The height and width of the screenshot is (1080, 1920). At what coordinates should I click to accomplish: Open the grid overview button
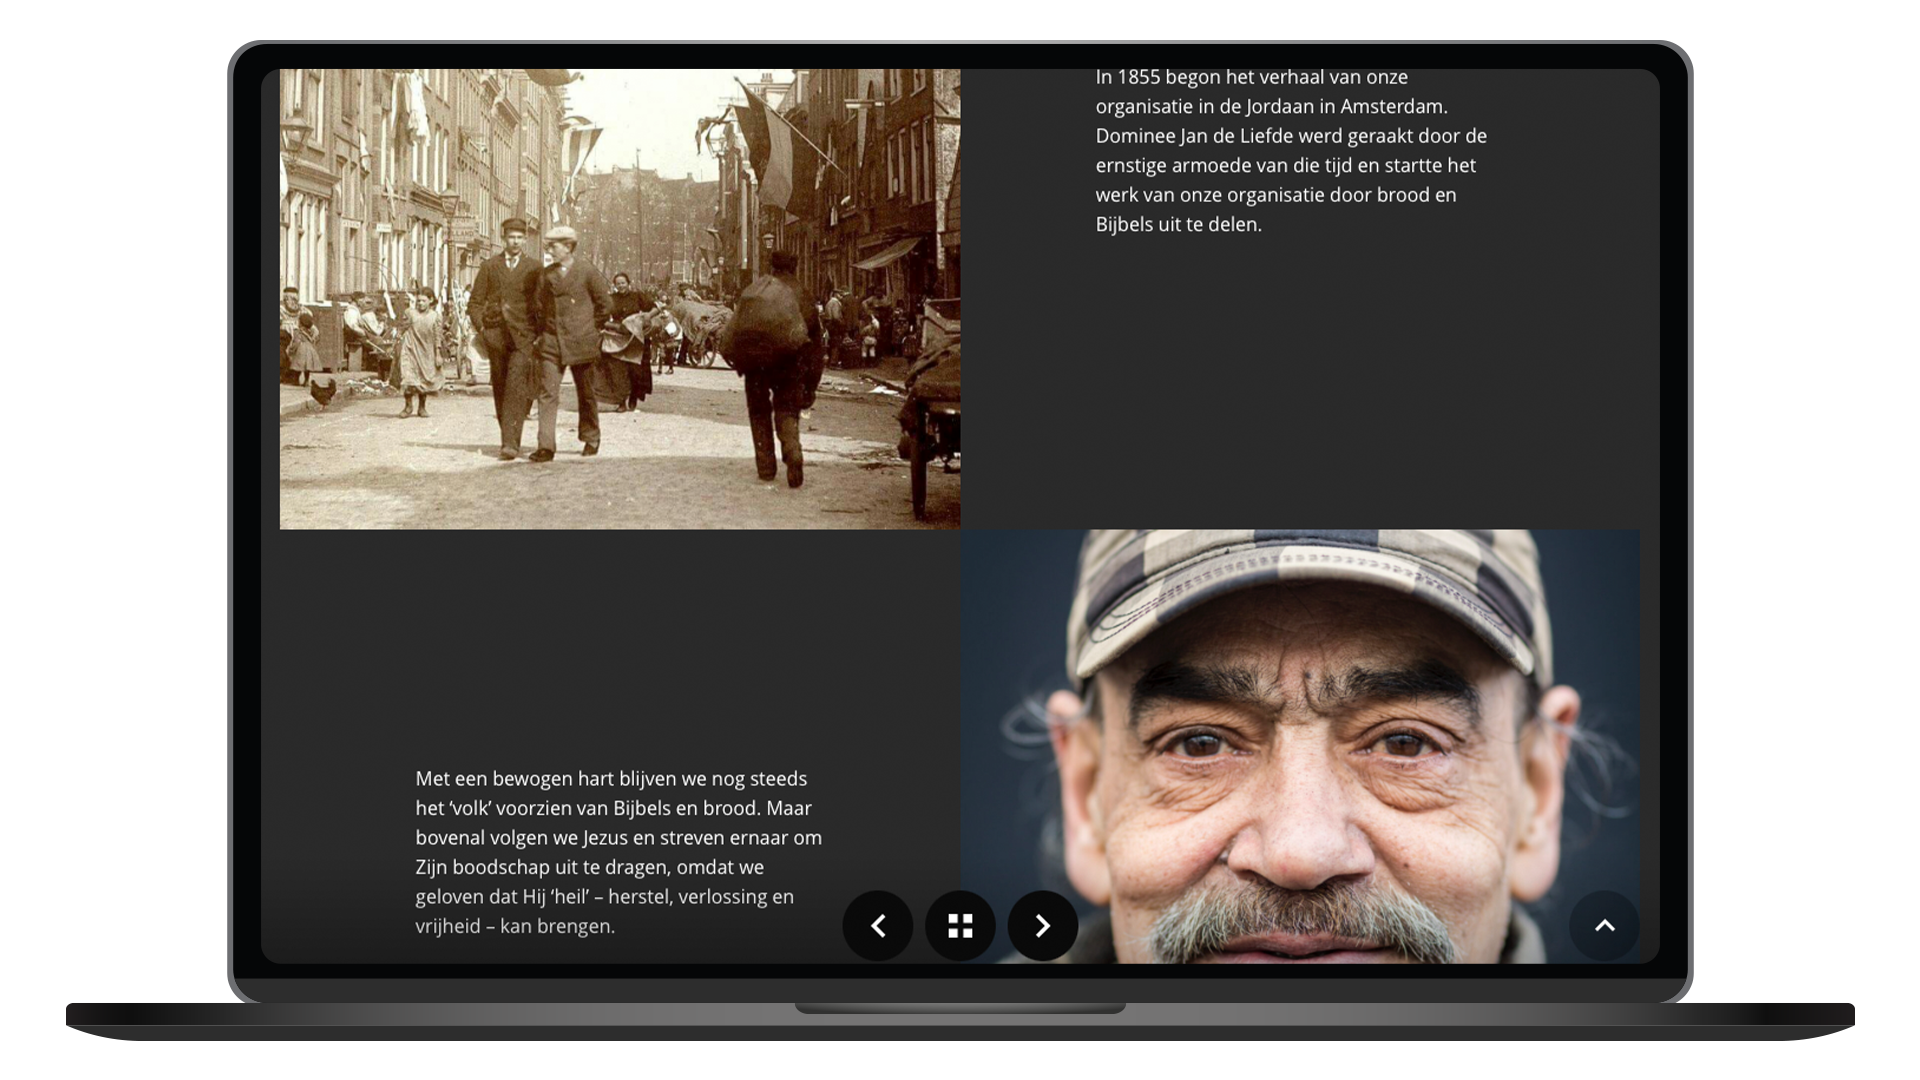point(960,926)
